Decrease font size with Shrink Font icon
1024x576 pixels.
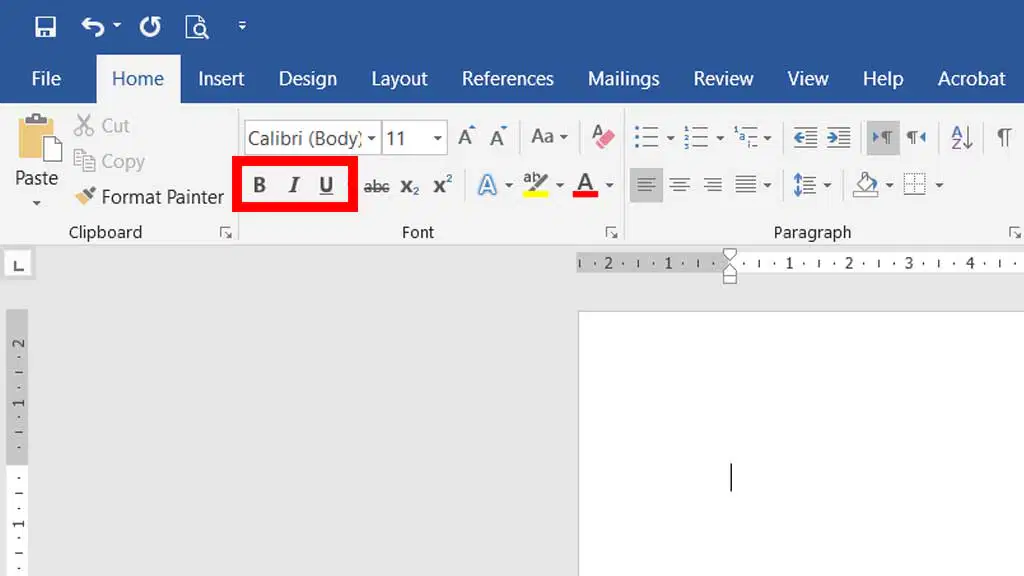(x=498, y=136)
